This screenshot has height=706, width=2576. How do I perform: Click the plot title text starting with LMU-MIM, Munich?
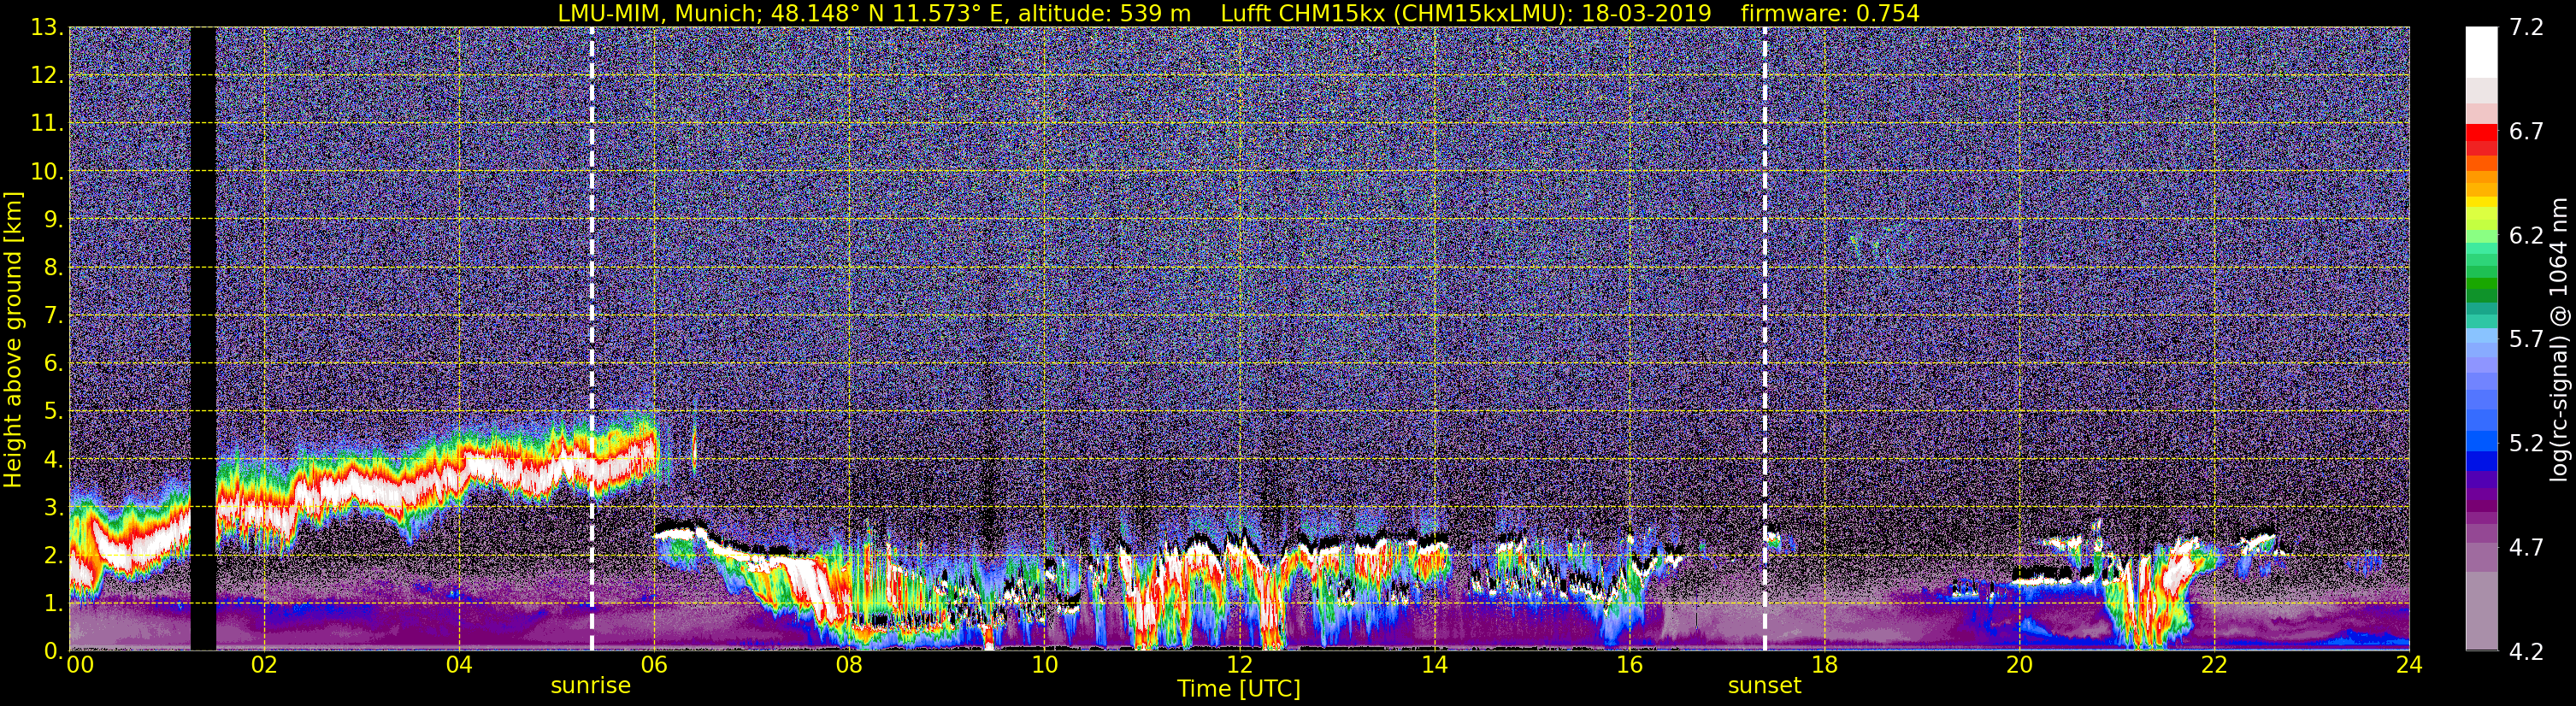1238,13
